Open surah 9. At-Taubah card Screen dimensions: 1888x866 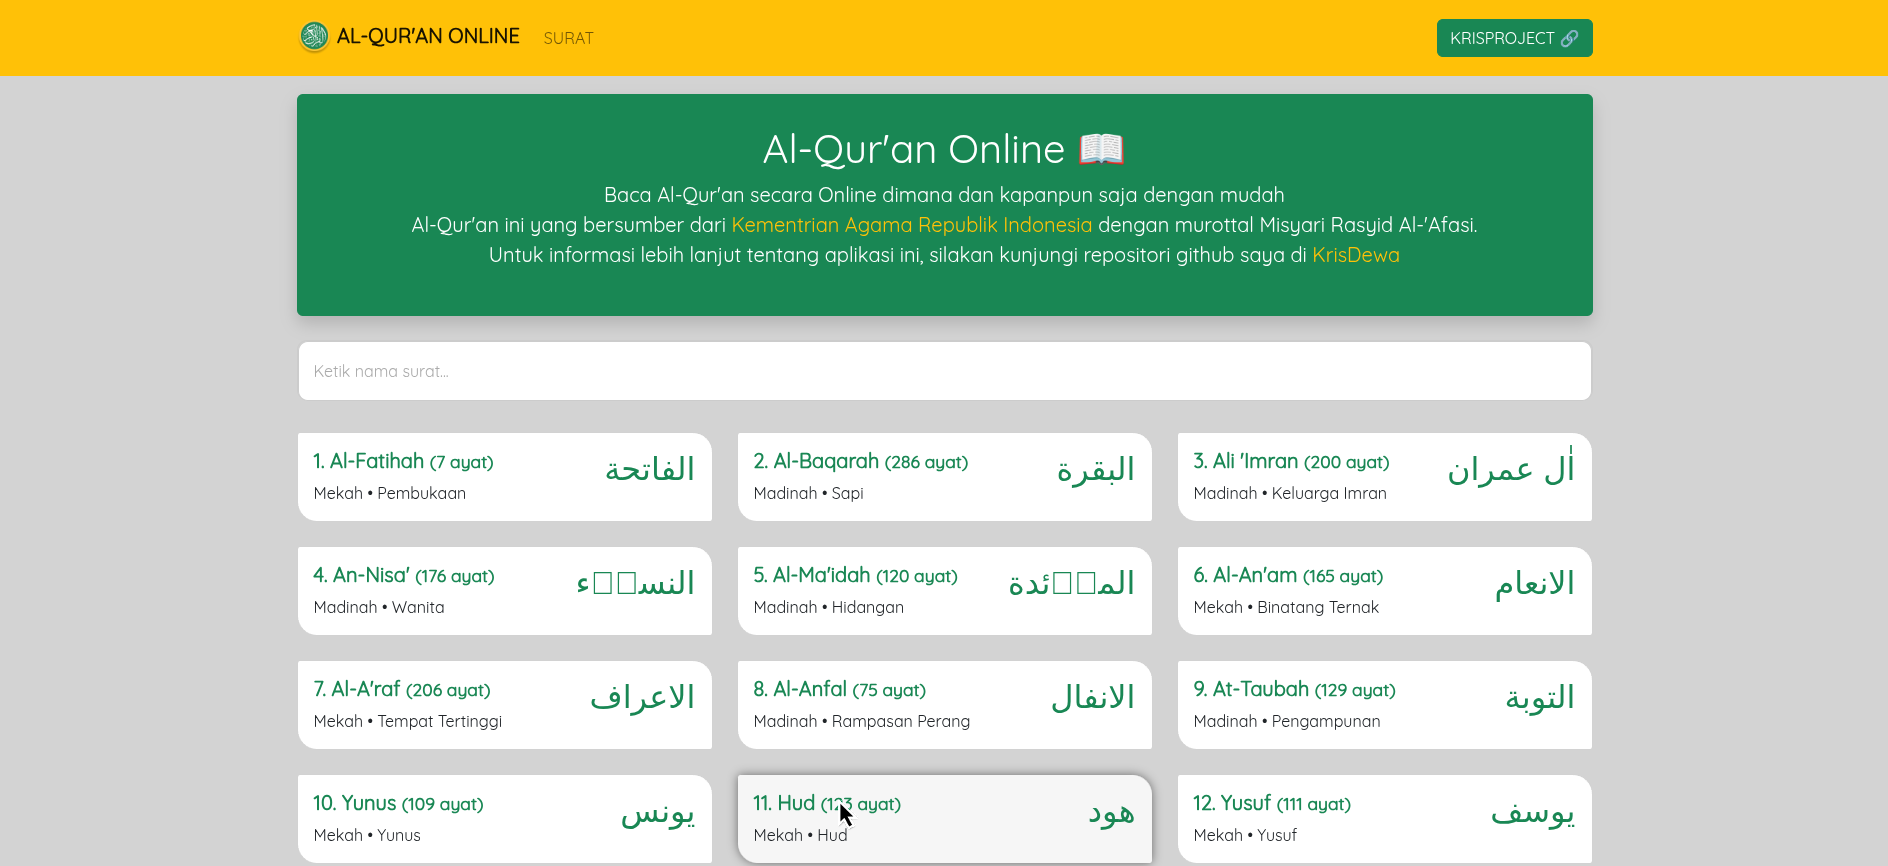[x=1385, y=705]
